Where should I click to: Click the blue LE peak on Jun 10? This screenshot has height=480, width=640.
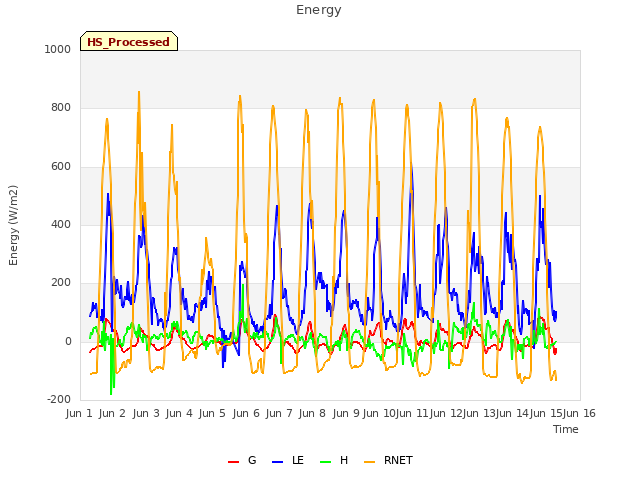coord(411,165)
